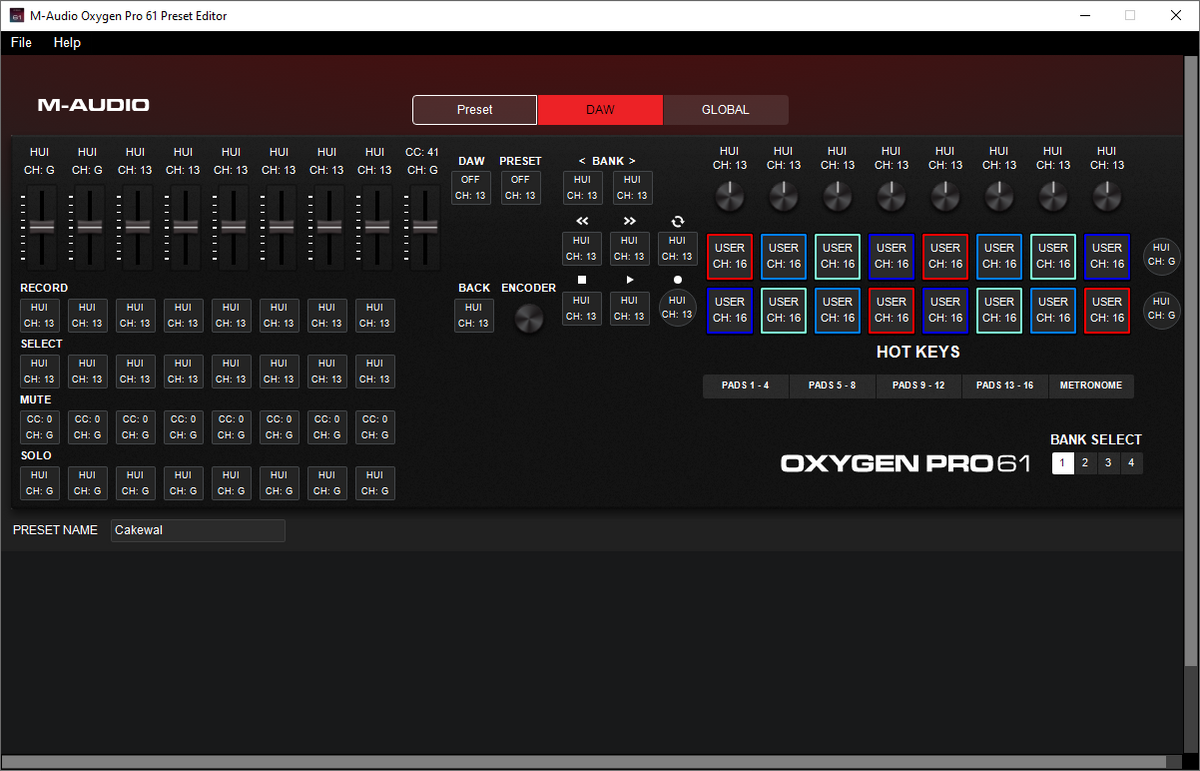
Task: Select bank 3 in Bank Select
Action: pos(1108,463)
